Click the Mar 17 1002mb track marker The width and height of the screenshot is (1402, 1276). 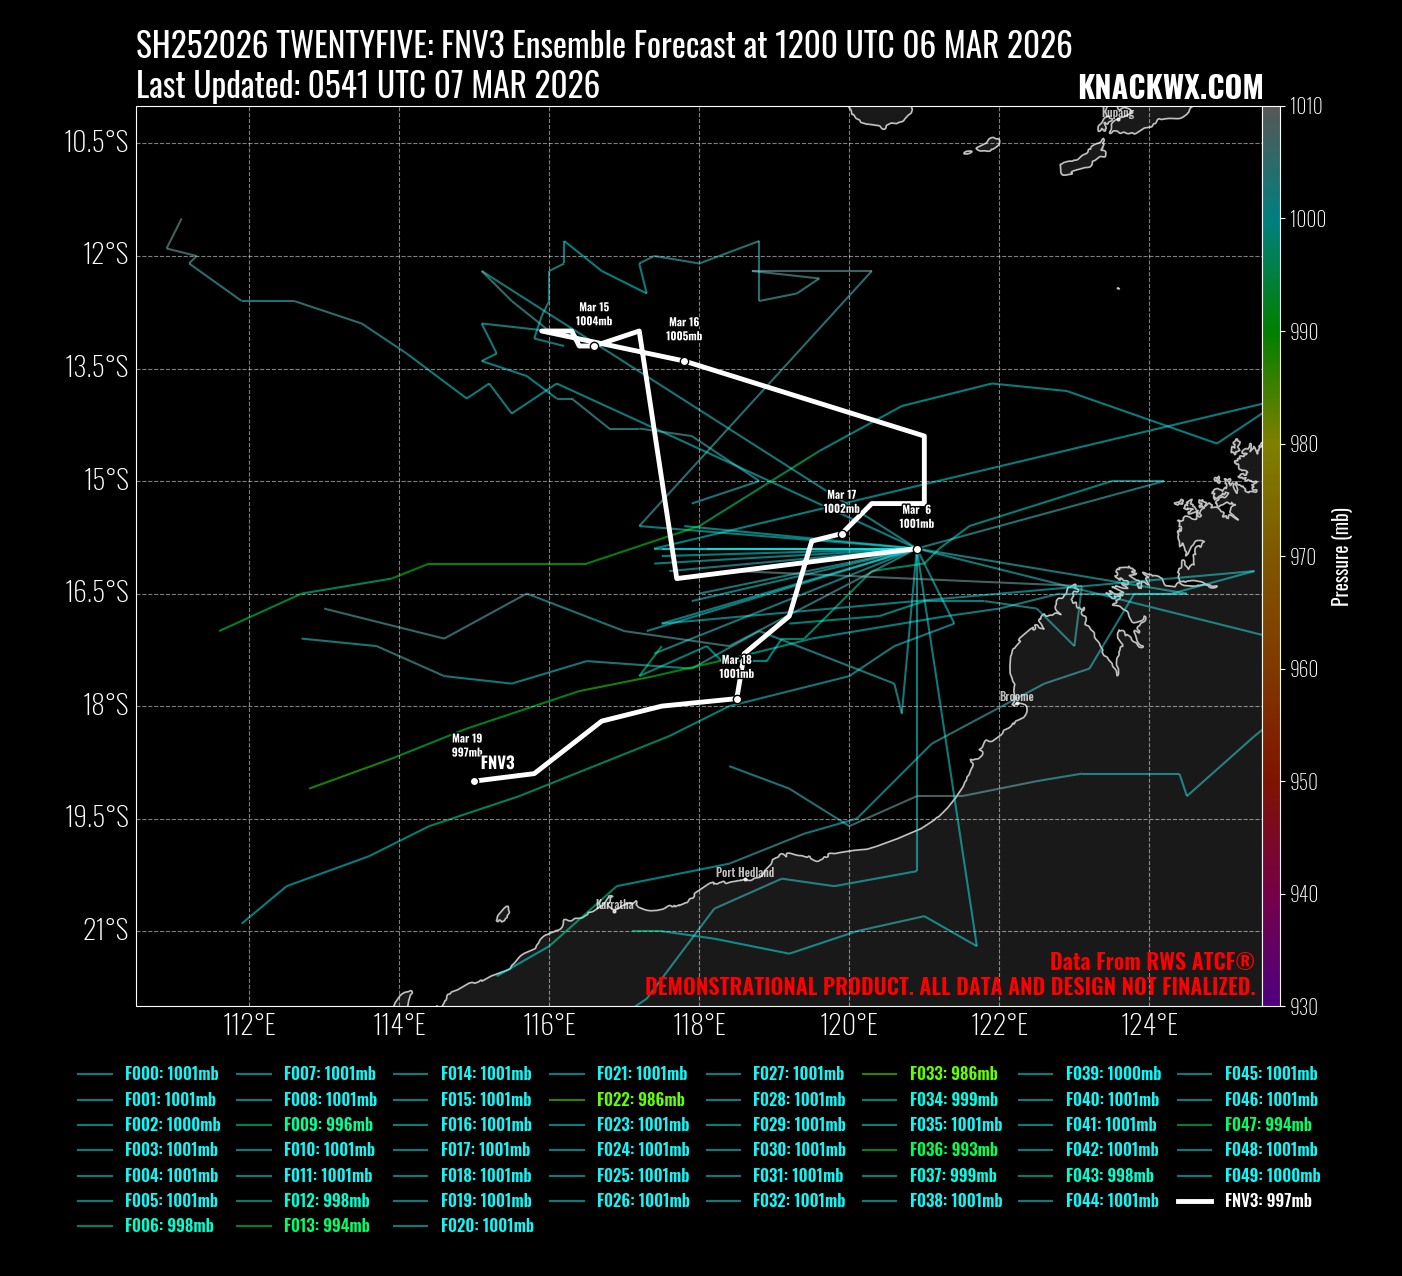click(842, 534)
